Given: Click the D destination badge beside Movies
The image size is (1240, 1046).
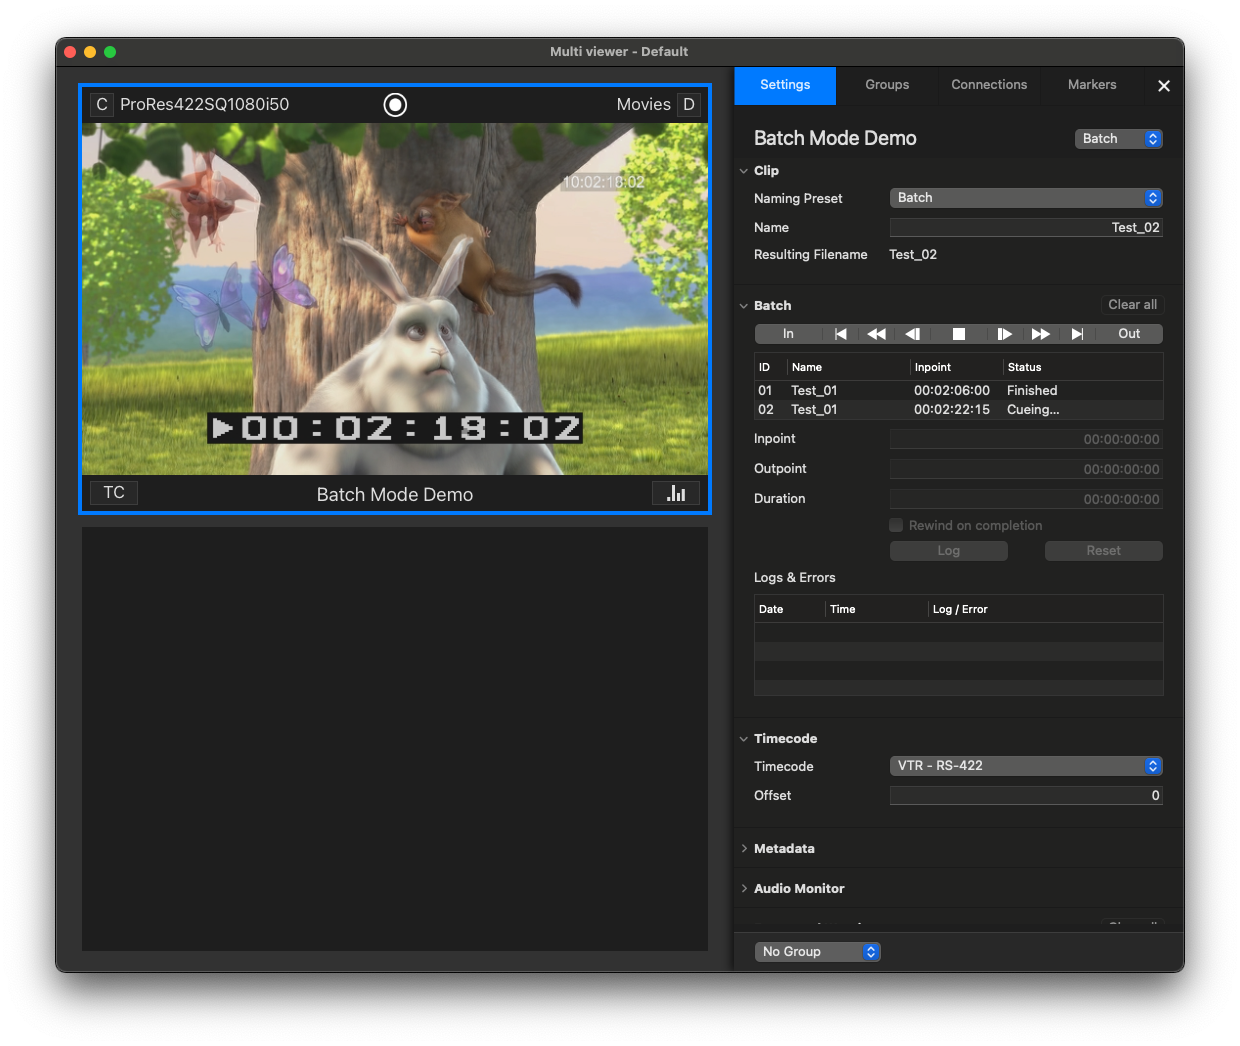Looking at the screenshot, I should pyautogui.click(x=689, y=104).
